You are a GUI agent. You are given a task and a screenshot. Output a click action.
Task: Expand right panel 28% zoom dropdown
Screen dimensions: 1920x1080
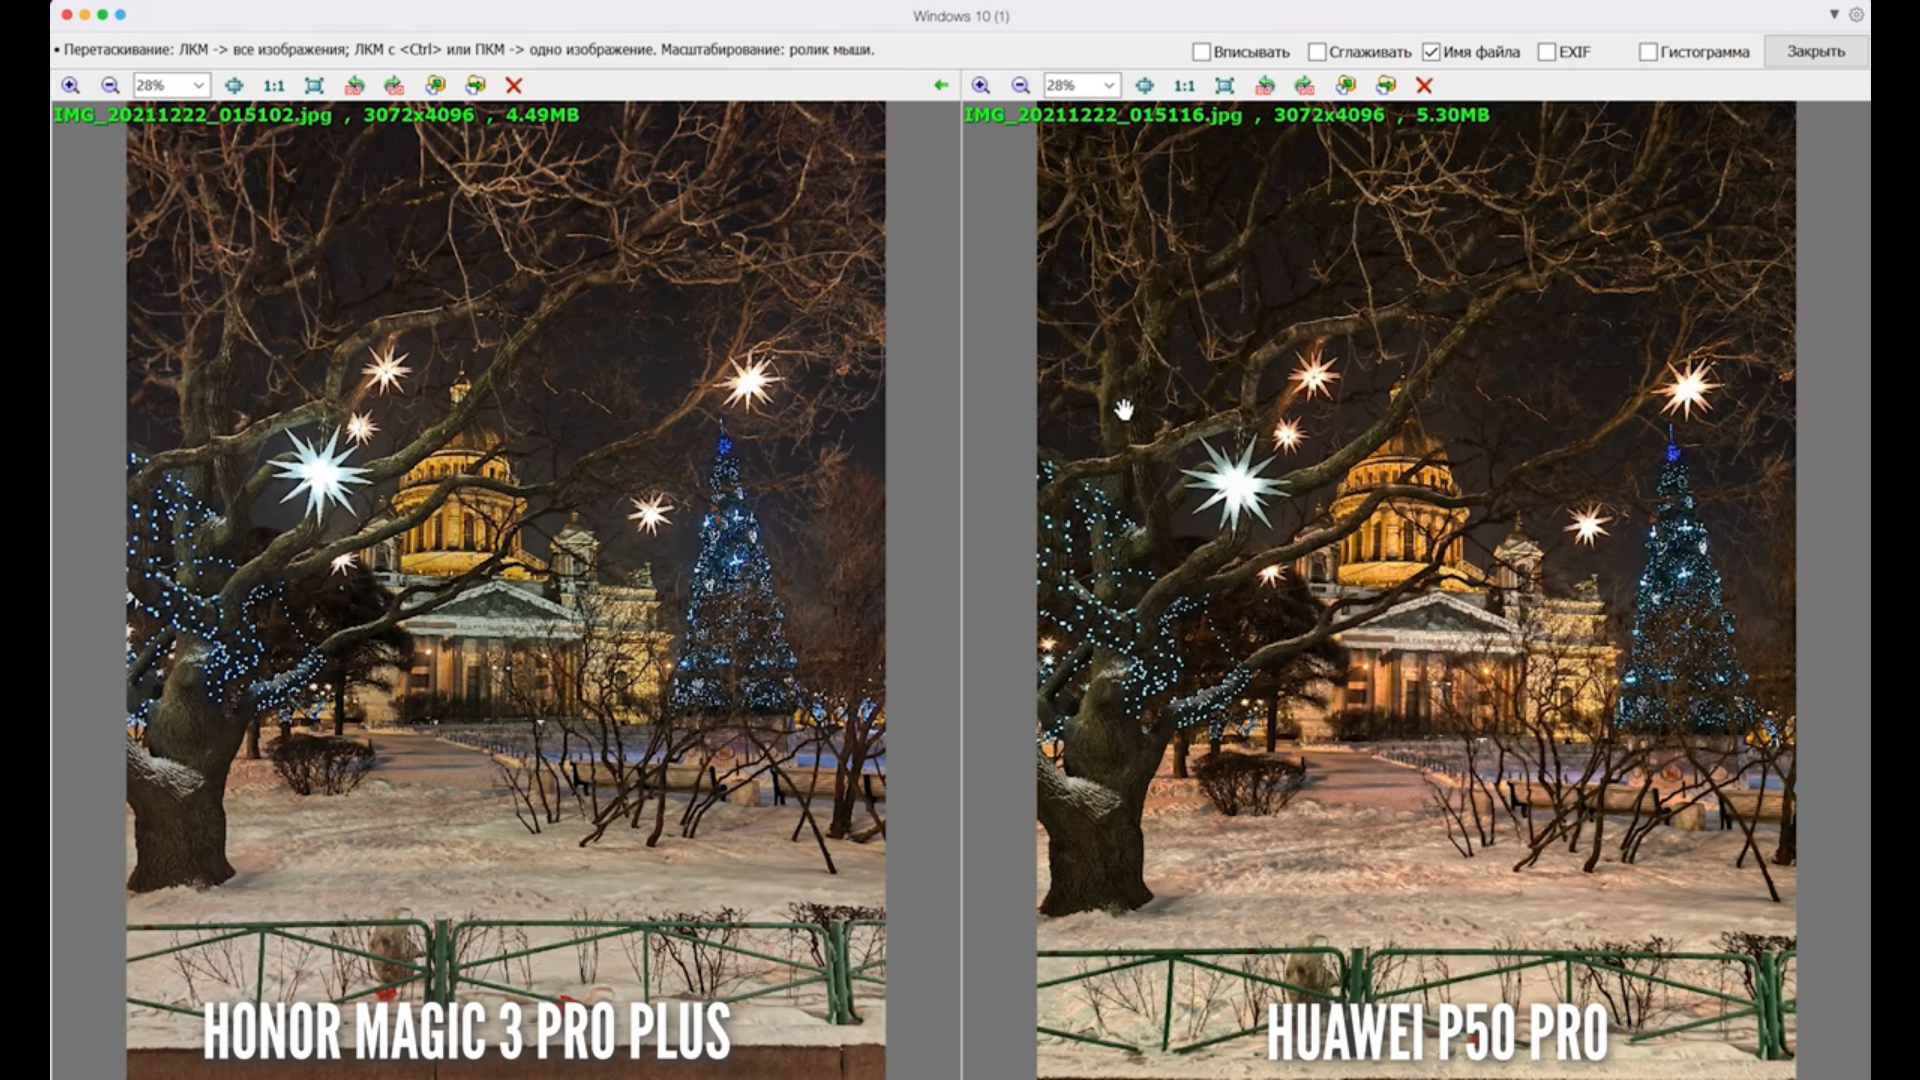click(x=1108, y=86)
